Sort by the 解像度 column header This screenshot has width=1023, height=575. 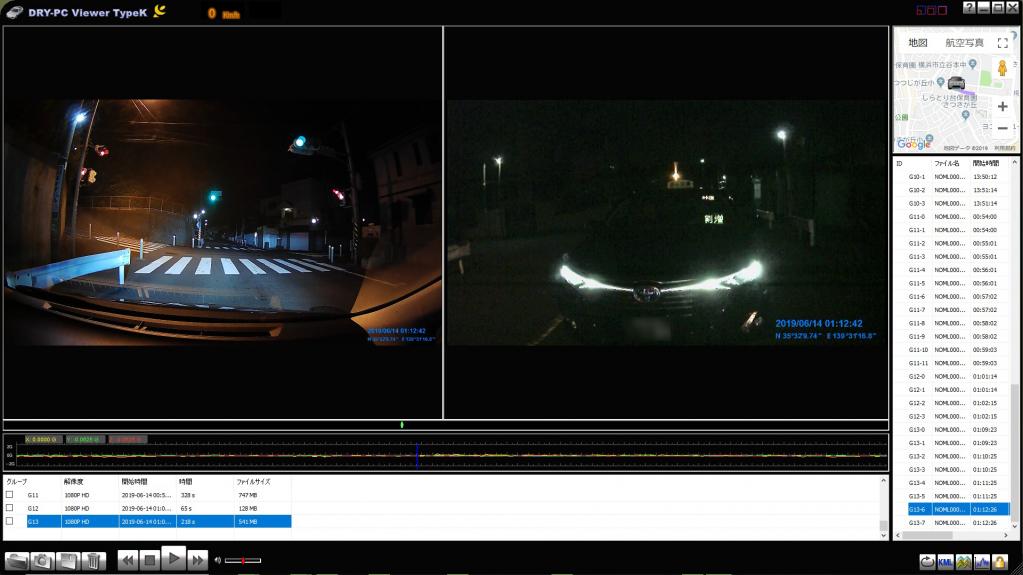[x=73, y=482]
